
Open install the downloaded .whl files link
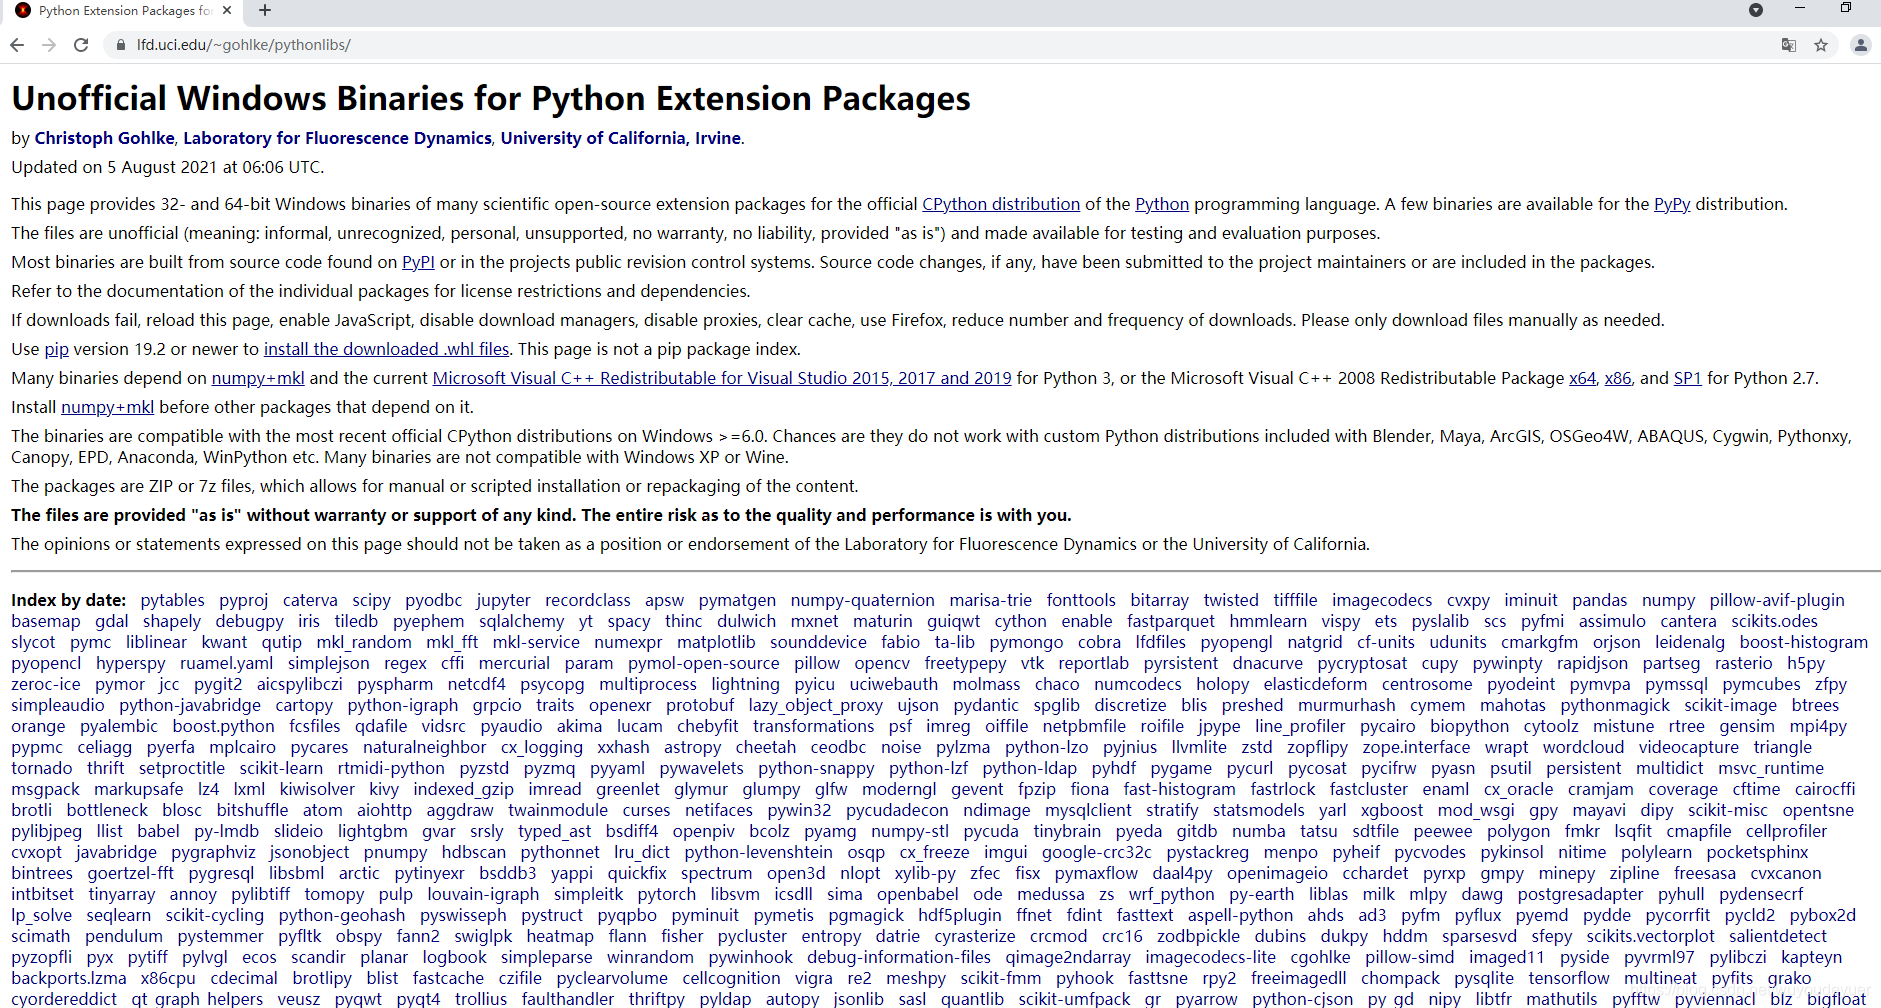(386, 349)
